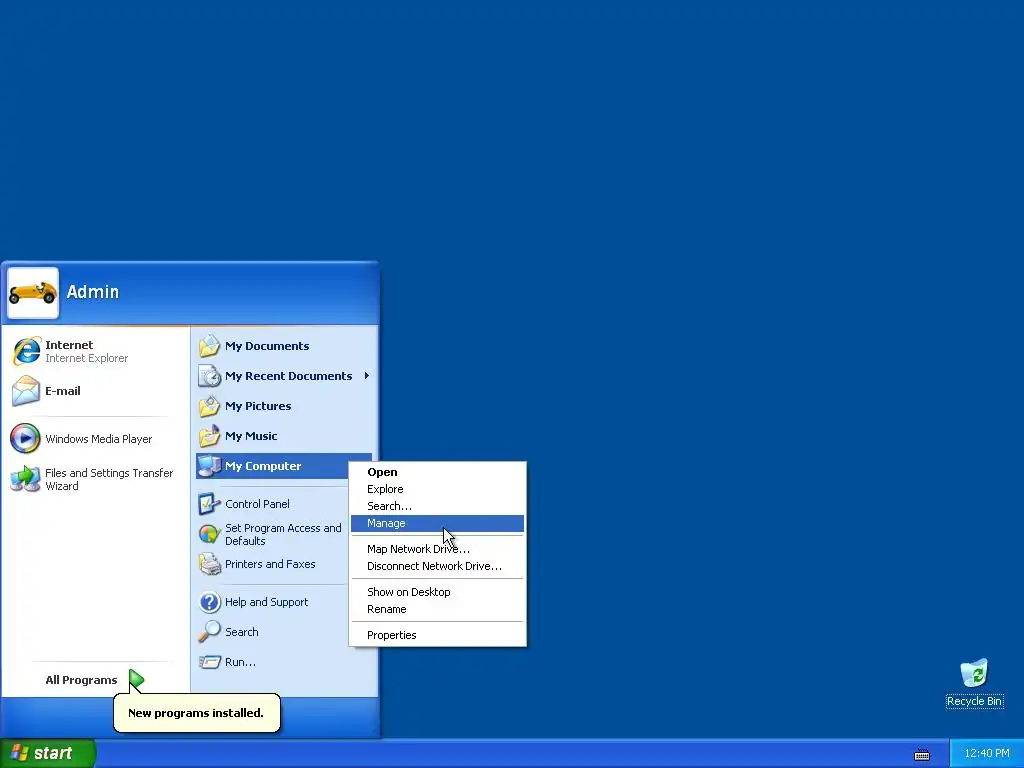Viewport: 1024px width, 768px height.
Task: Click the My Pictures folder icon
Action: 210,406
